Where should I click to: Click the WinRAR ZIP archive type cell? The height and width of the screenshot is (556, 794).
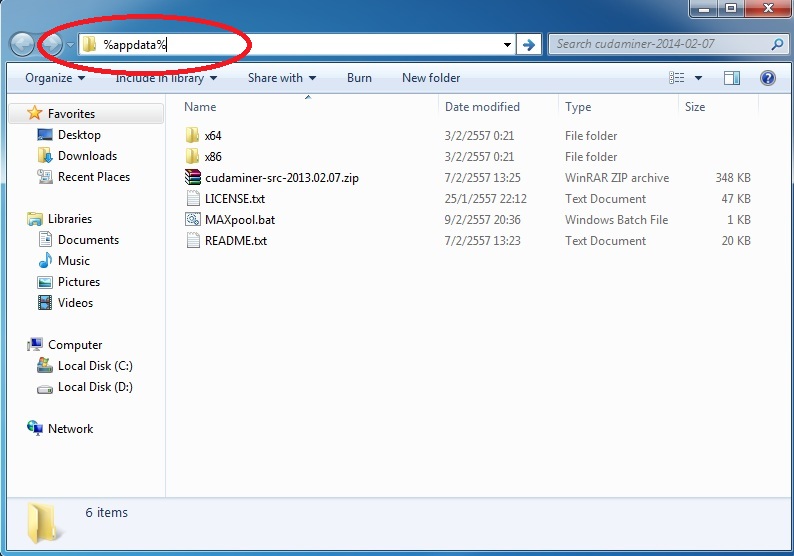(x=617, y=178)
